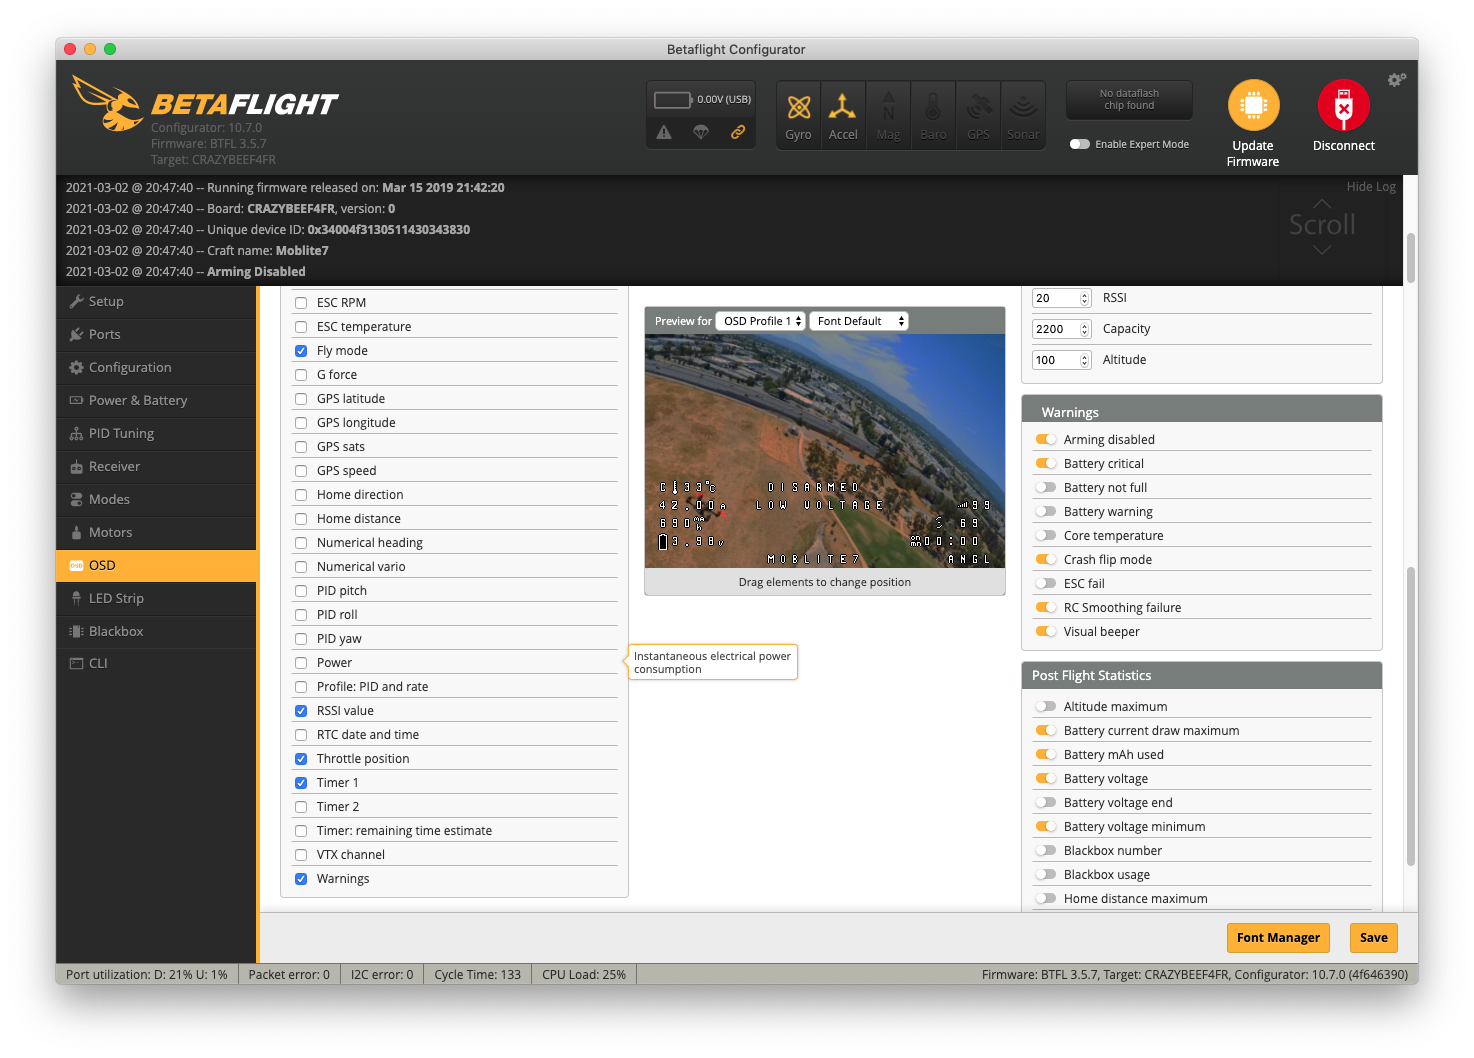Open the LED Strip tab
The width and height of the screenshot is (1474, 1058).
157,598
